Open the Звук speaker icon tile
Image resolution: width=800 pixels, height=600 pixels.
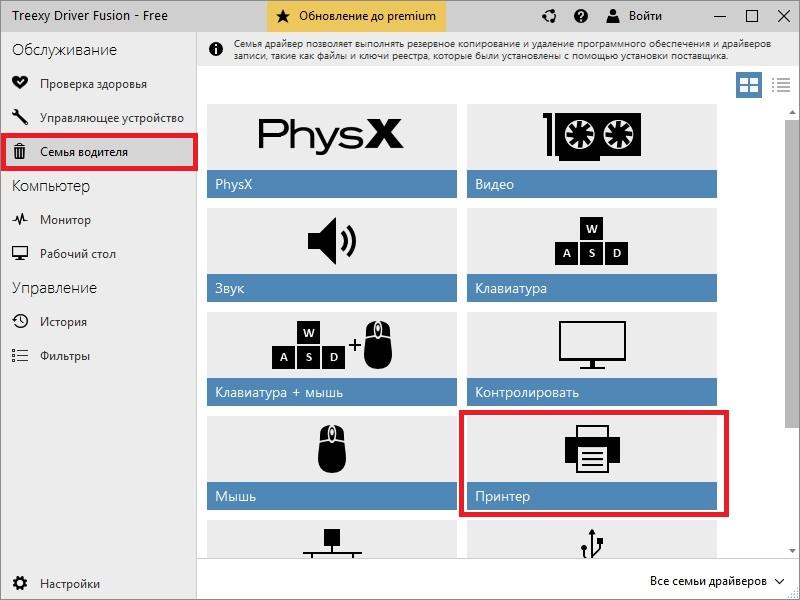331,241
